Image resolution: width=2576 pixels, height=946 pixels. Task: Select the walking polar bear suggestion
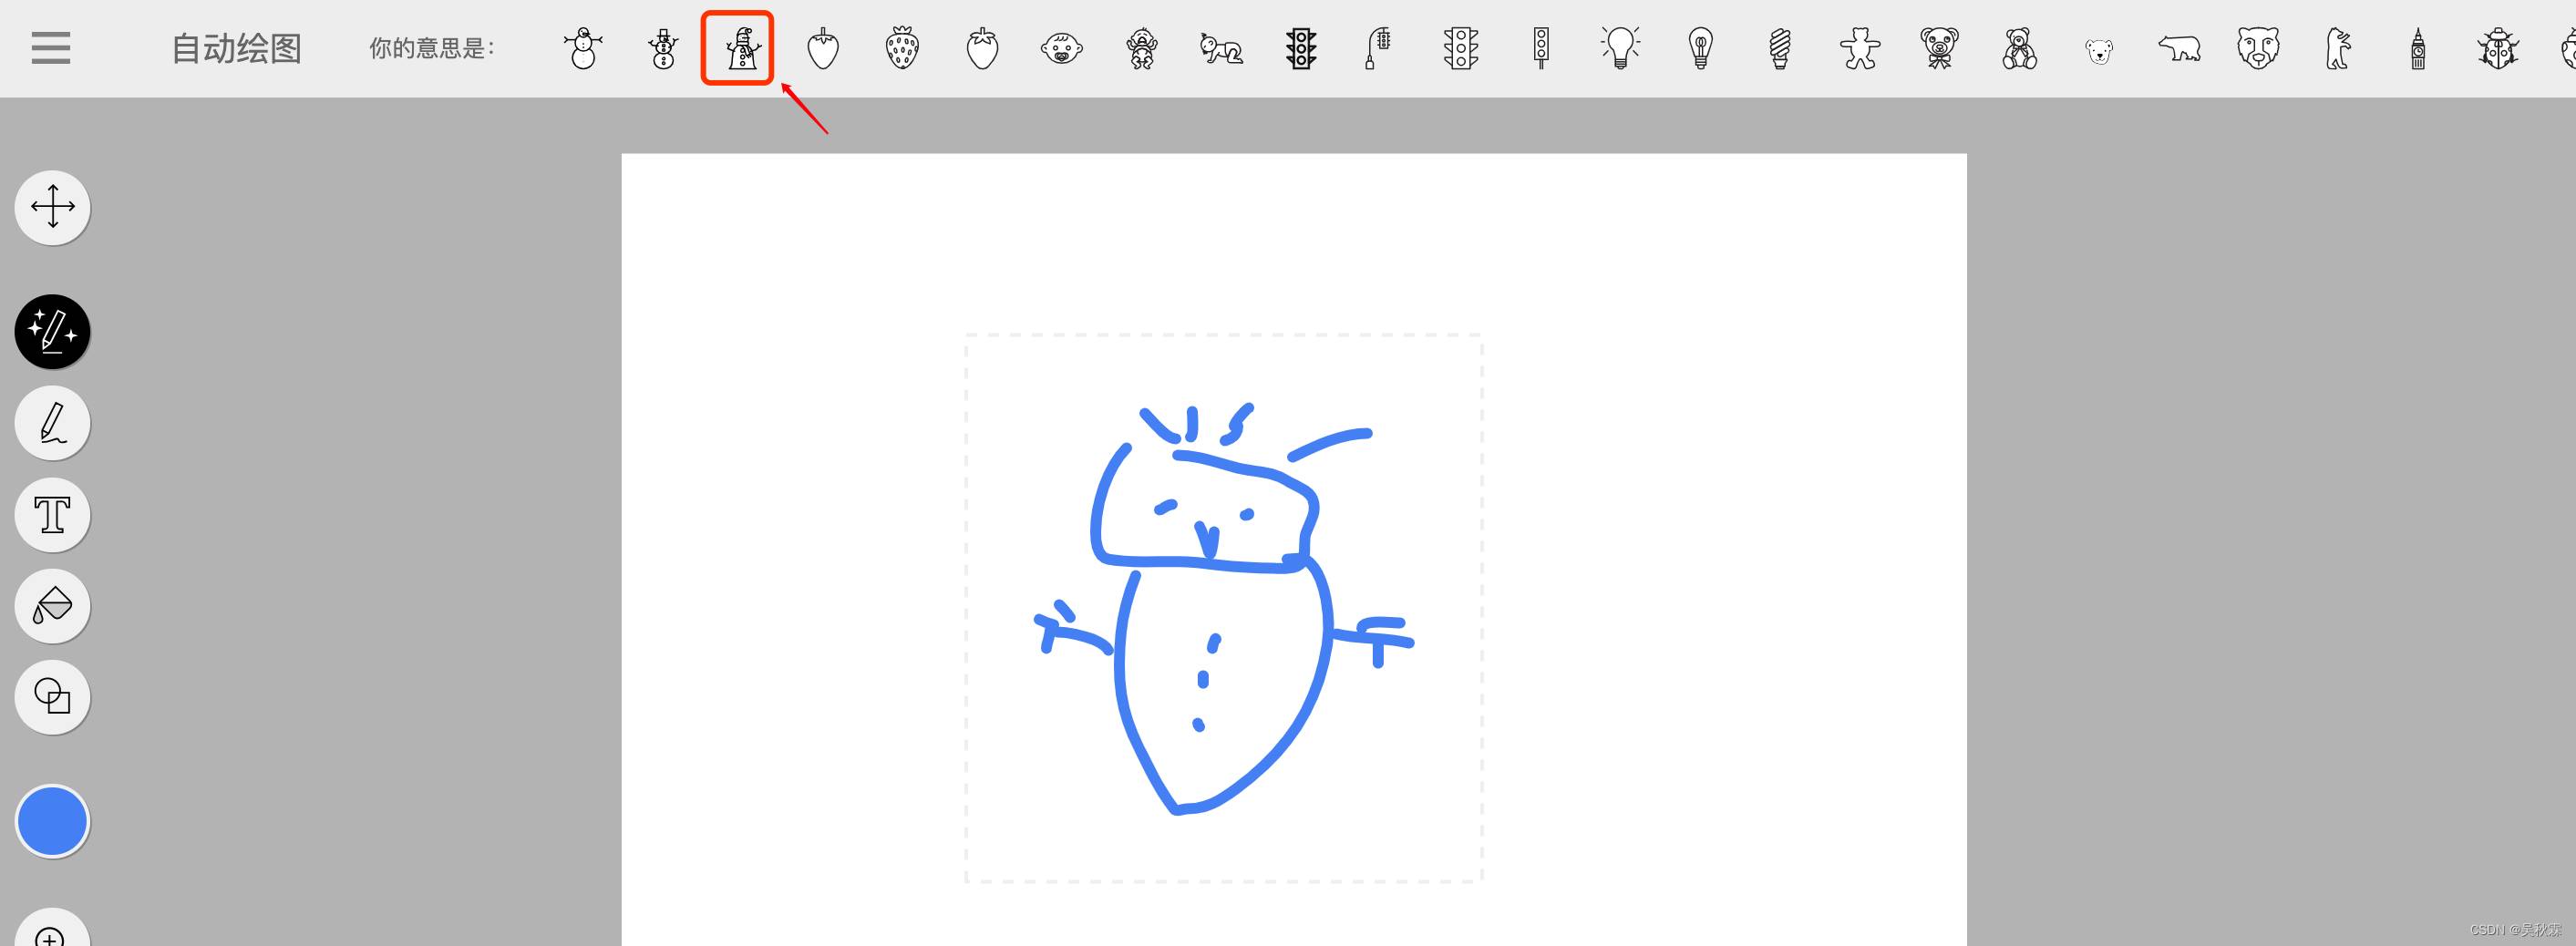2179,48
